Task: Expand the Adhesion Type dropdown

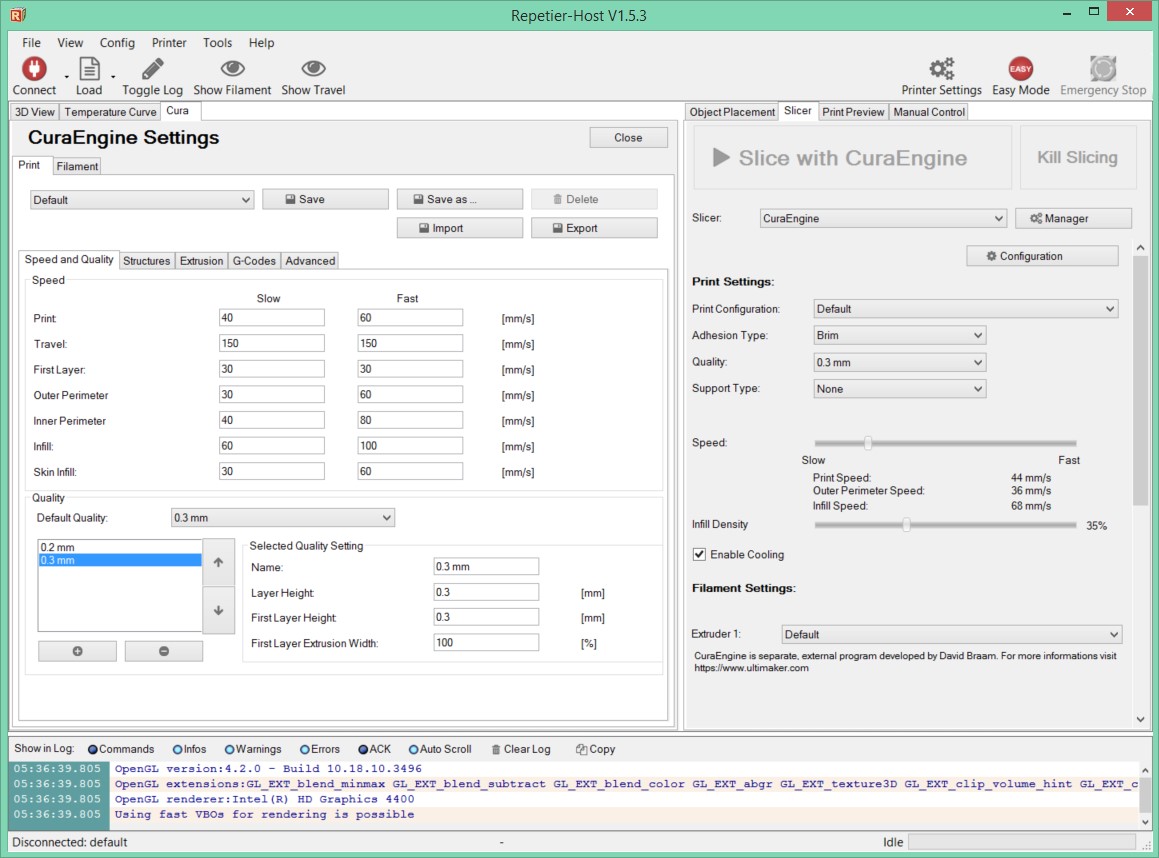Action: [x=900, y=336]
